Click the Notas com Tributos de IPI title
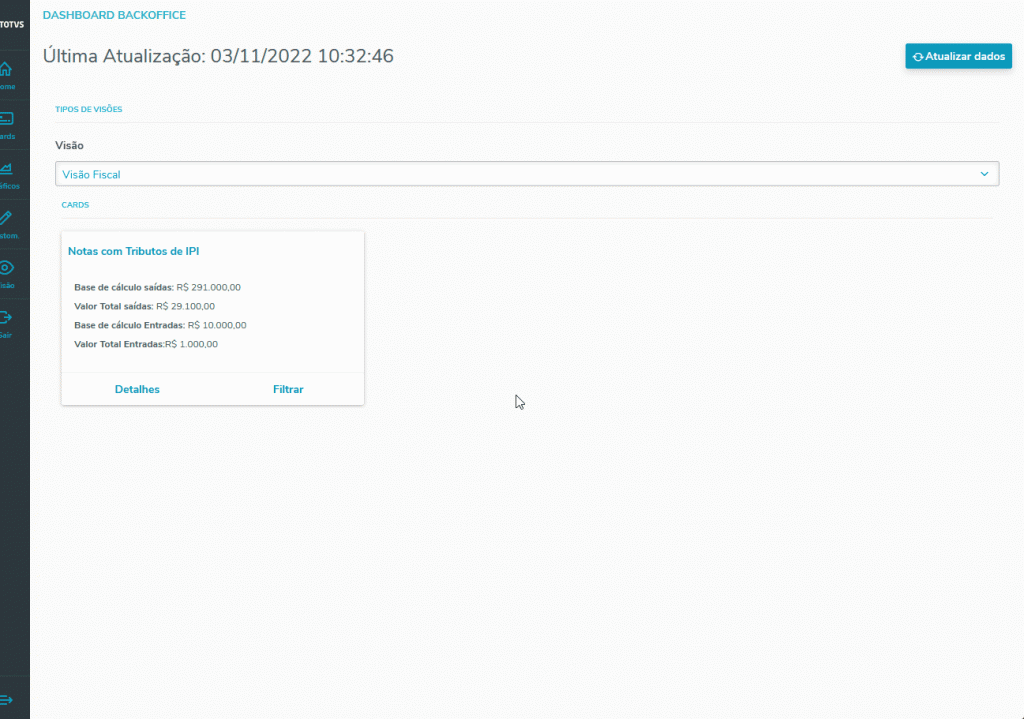The image size is (1024, 719). [133, 251]
